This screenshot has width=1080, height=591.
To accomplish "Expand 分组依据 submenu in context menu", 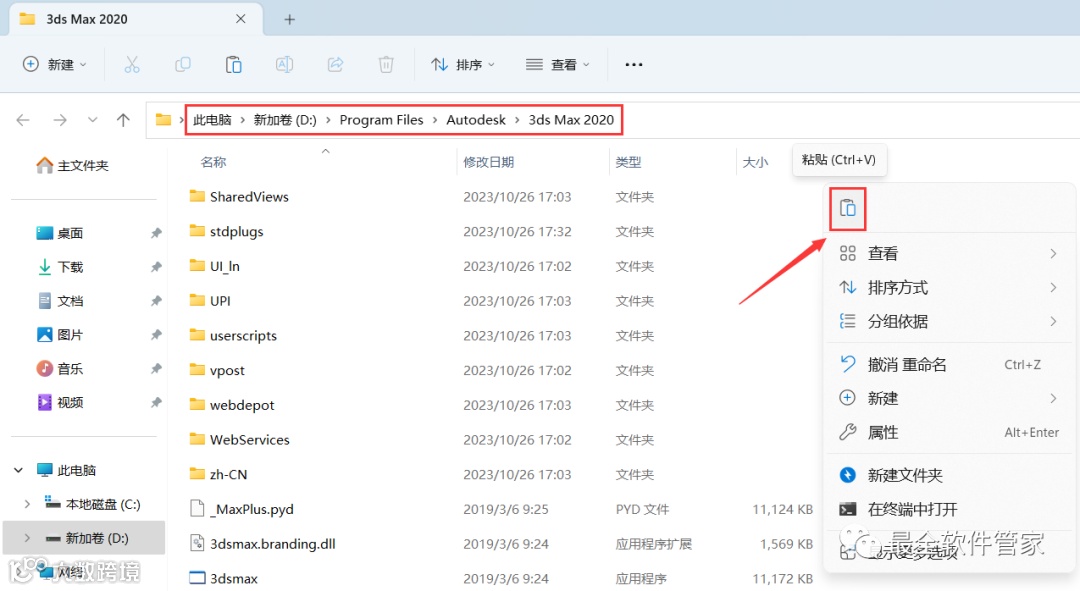I will [x=948, y=321].
